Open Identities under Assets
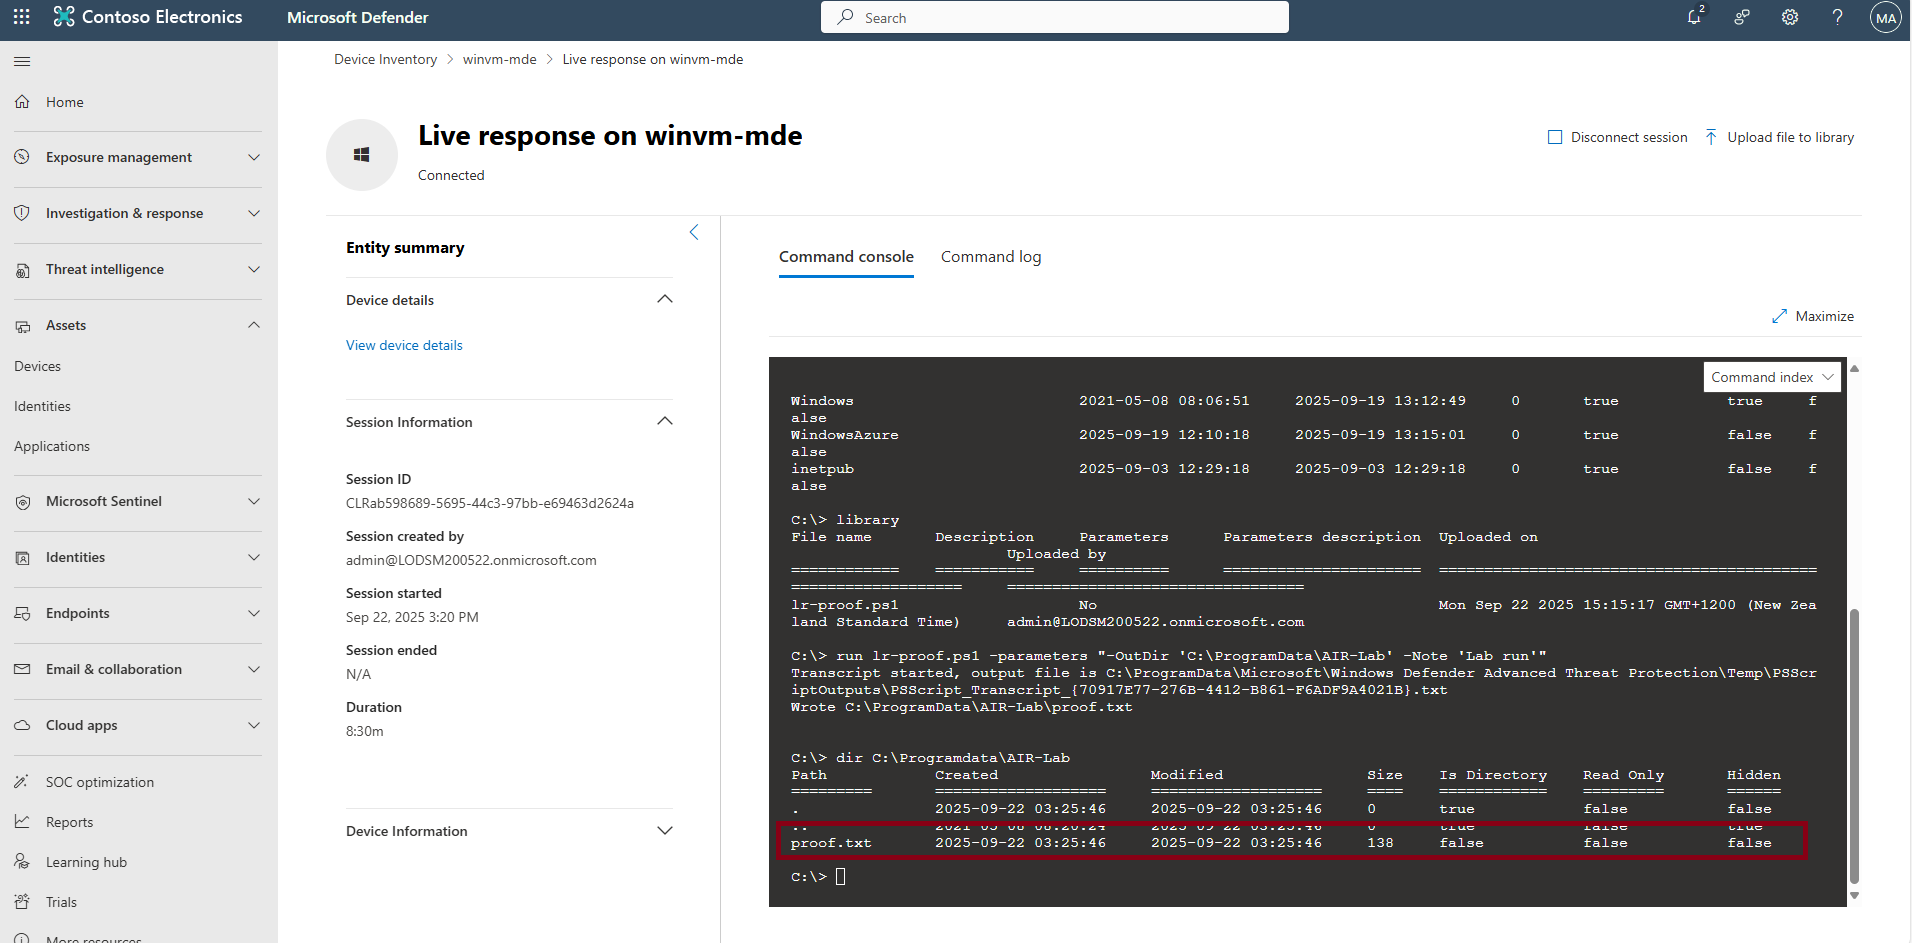Screen dimensions: 1912x943 point(42,406)
